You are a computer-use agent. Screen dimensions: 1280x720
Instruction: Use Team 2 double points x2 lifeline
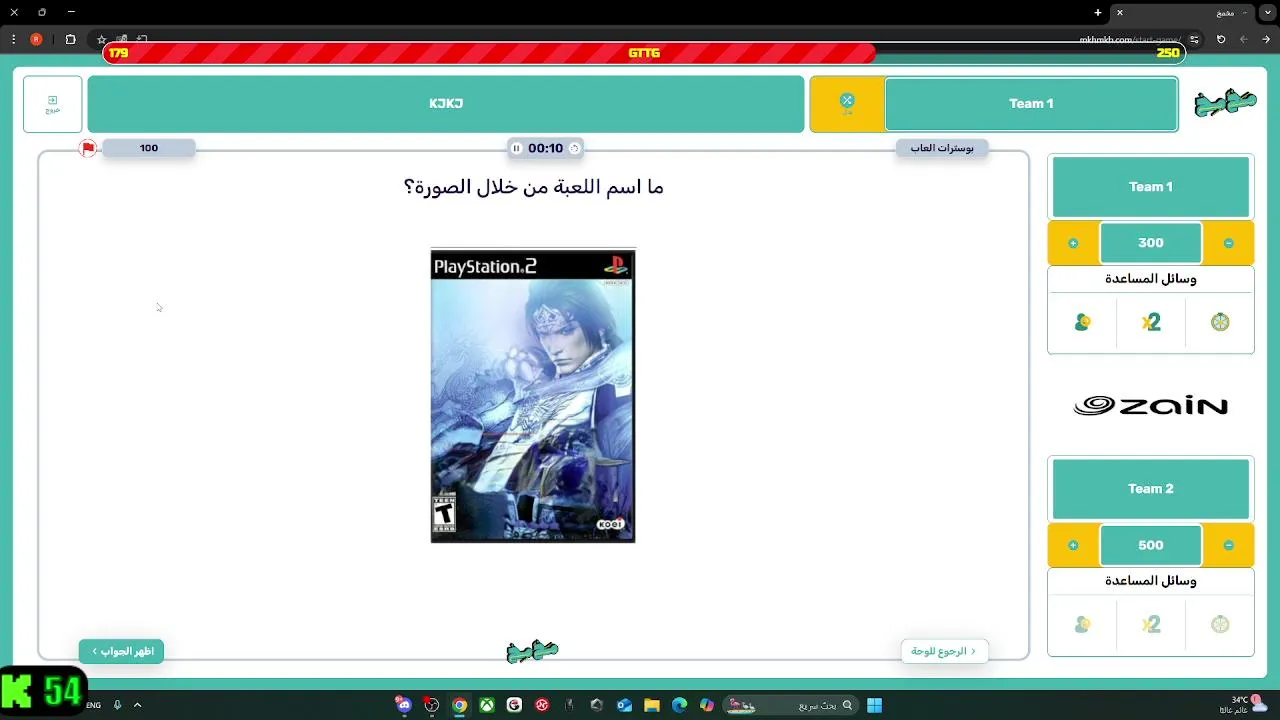click(x=1151, y=624)
